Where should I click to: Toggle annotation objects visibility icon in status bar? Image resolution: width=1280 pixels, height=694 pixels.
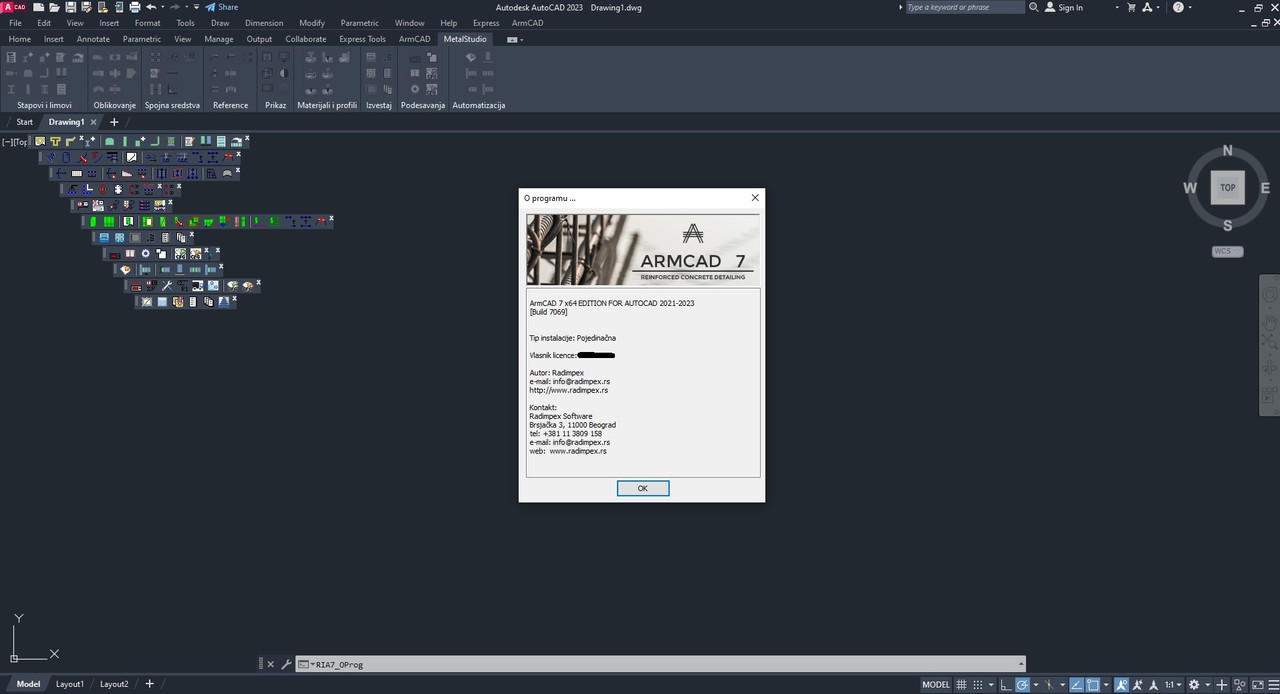(1121, 685)
